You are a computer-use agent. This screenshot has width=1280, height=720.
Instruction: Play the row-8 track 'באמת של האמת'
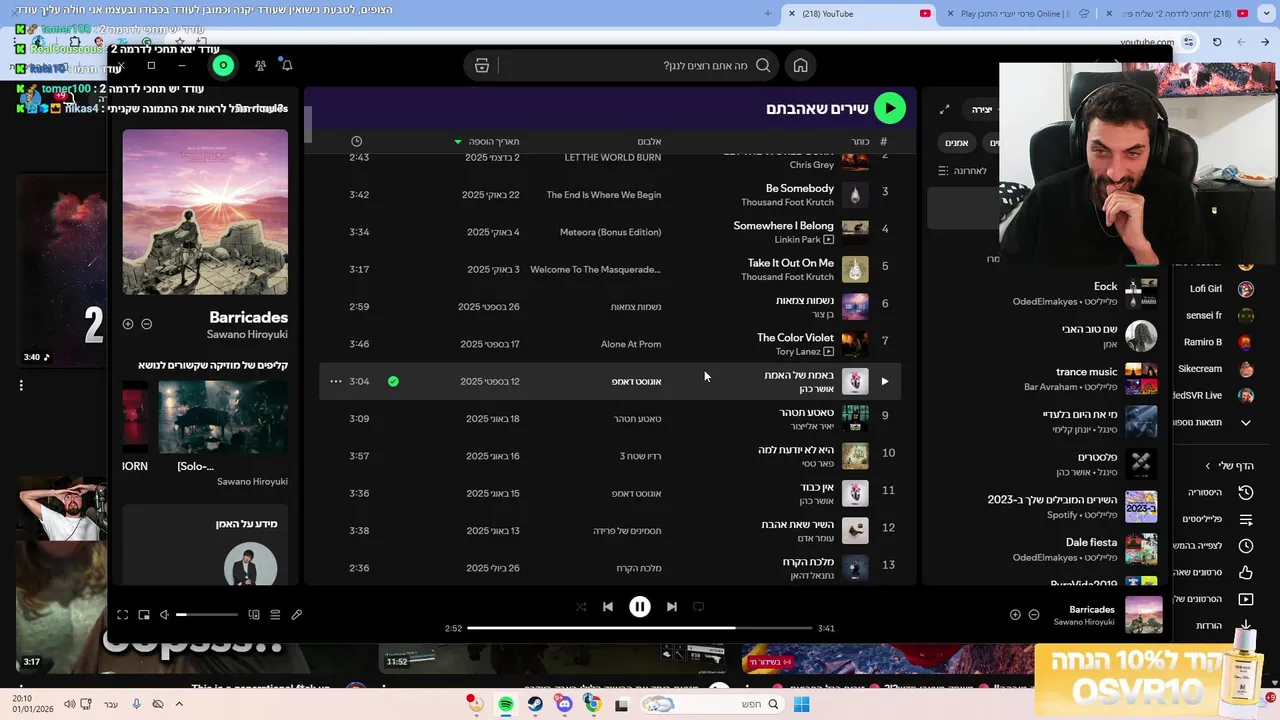coord(884,381)
